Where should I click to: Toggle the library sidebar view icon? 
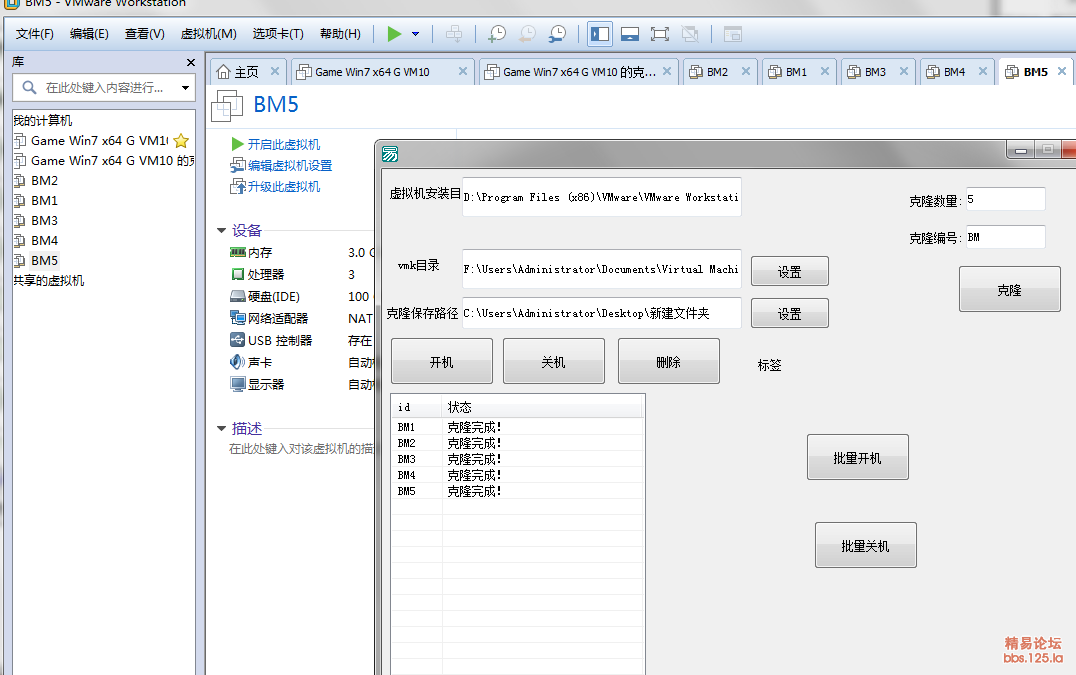click(600, 34)
